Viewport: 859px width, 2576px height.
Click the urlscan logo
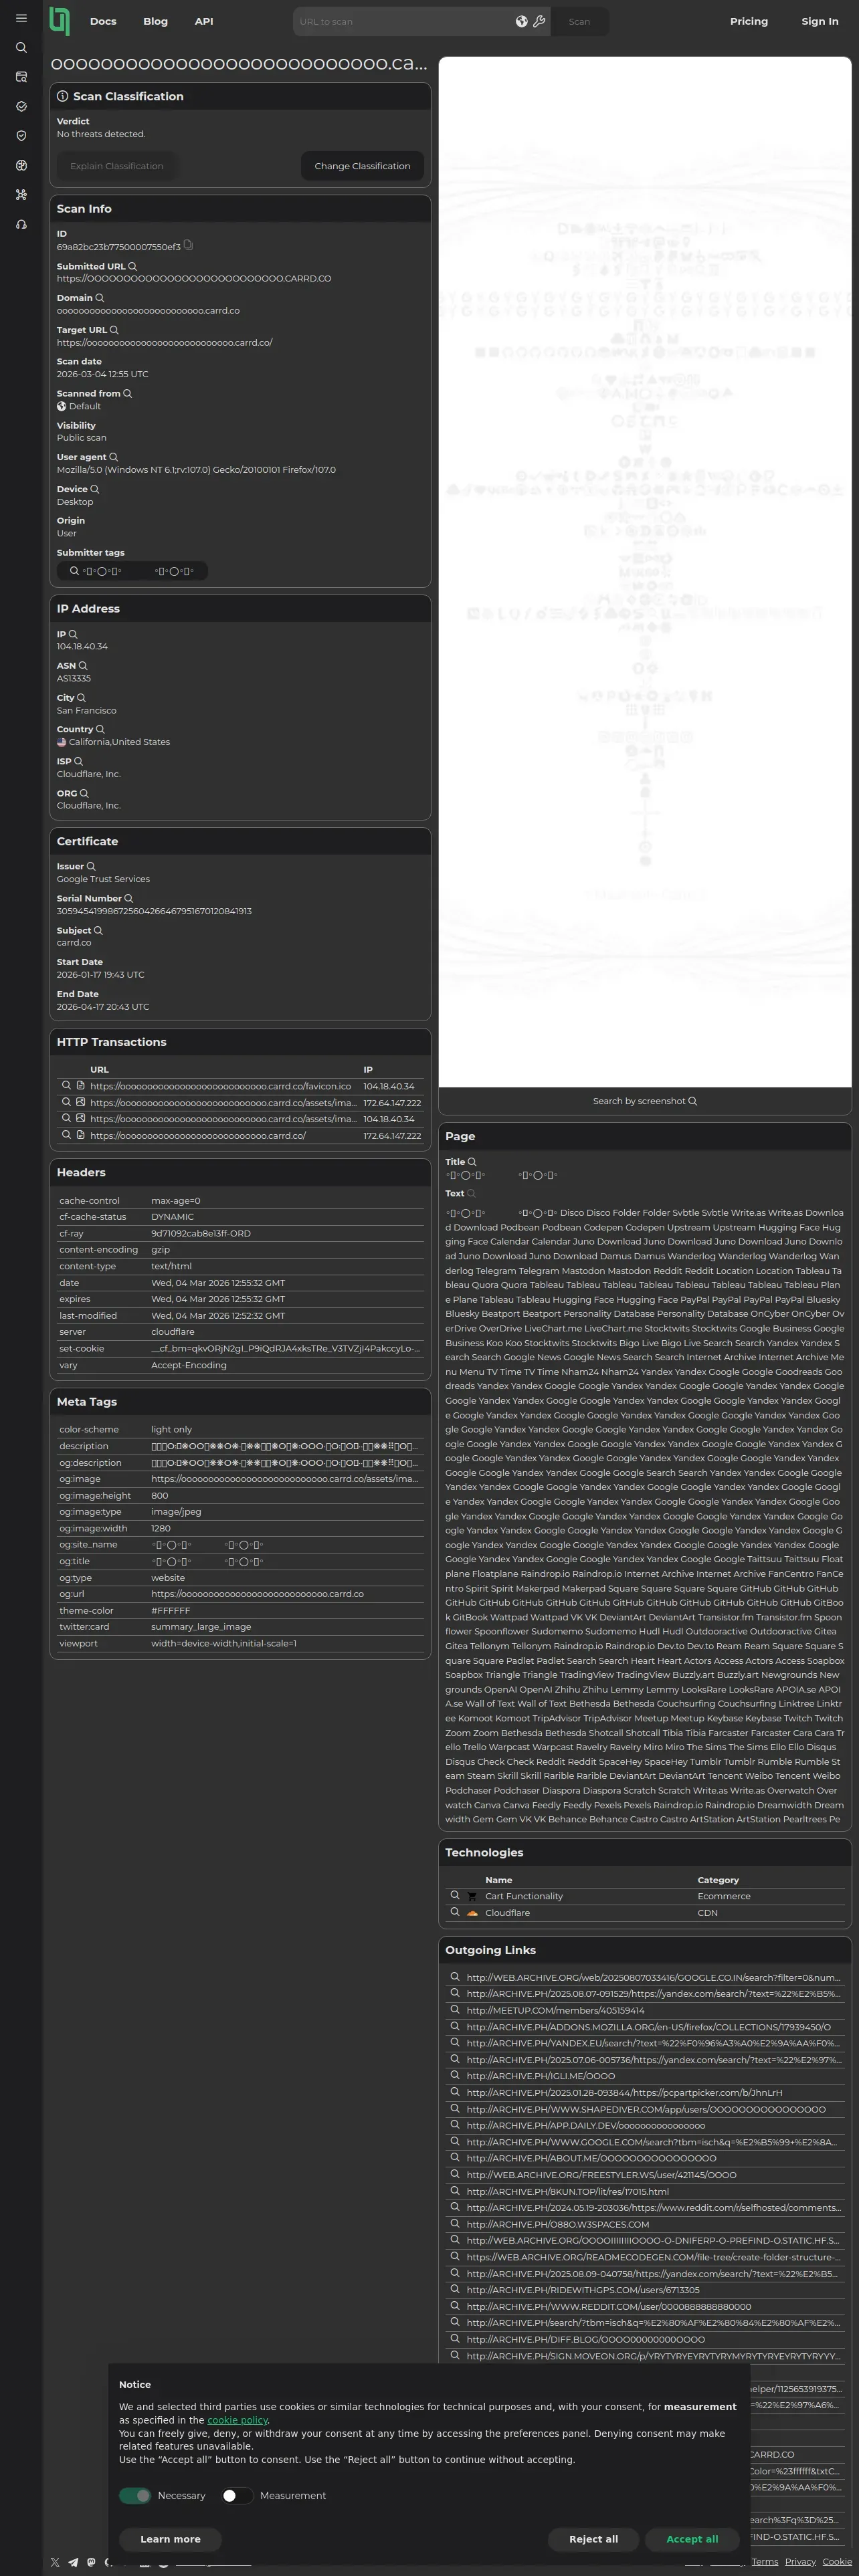60,21
